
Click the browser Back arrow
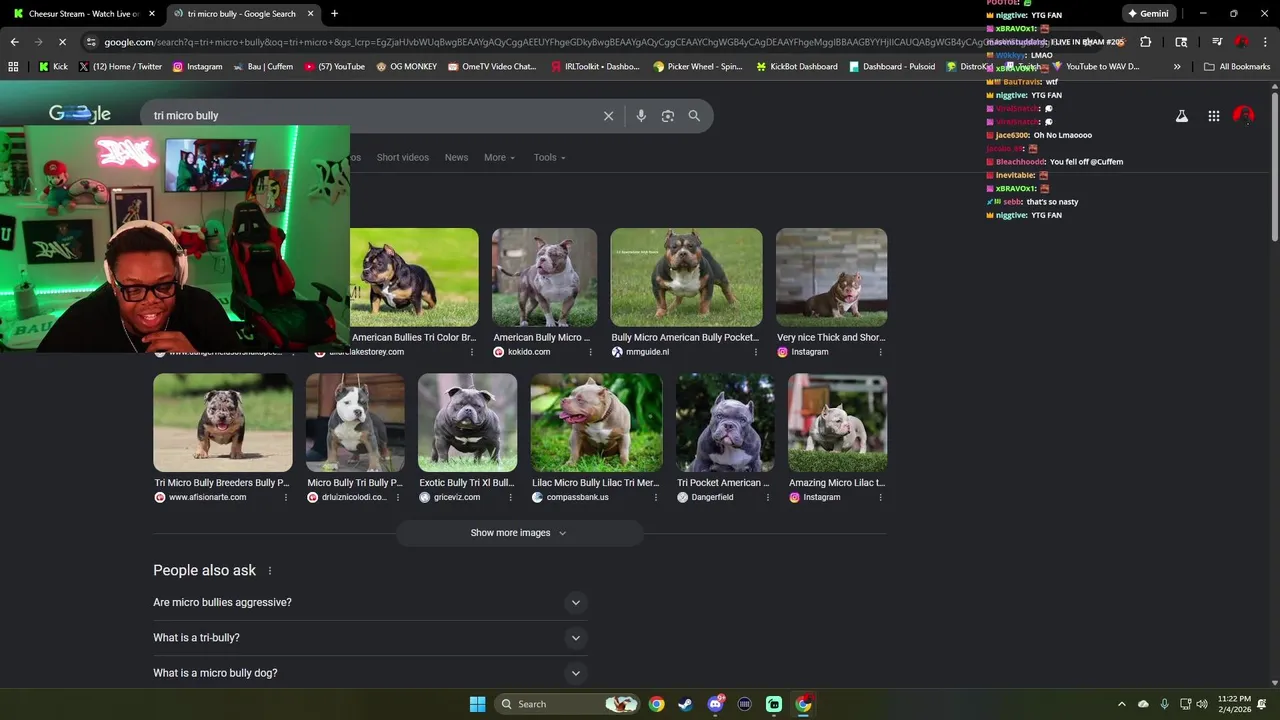tap(14, 42)
